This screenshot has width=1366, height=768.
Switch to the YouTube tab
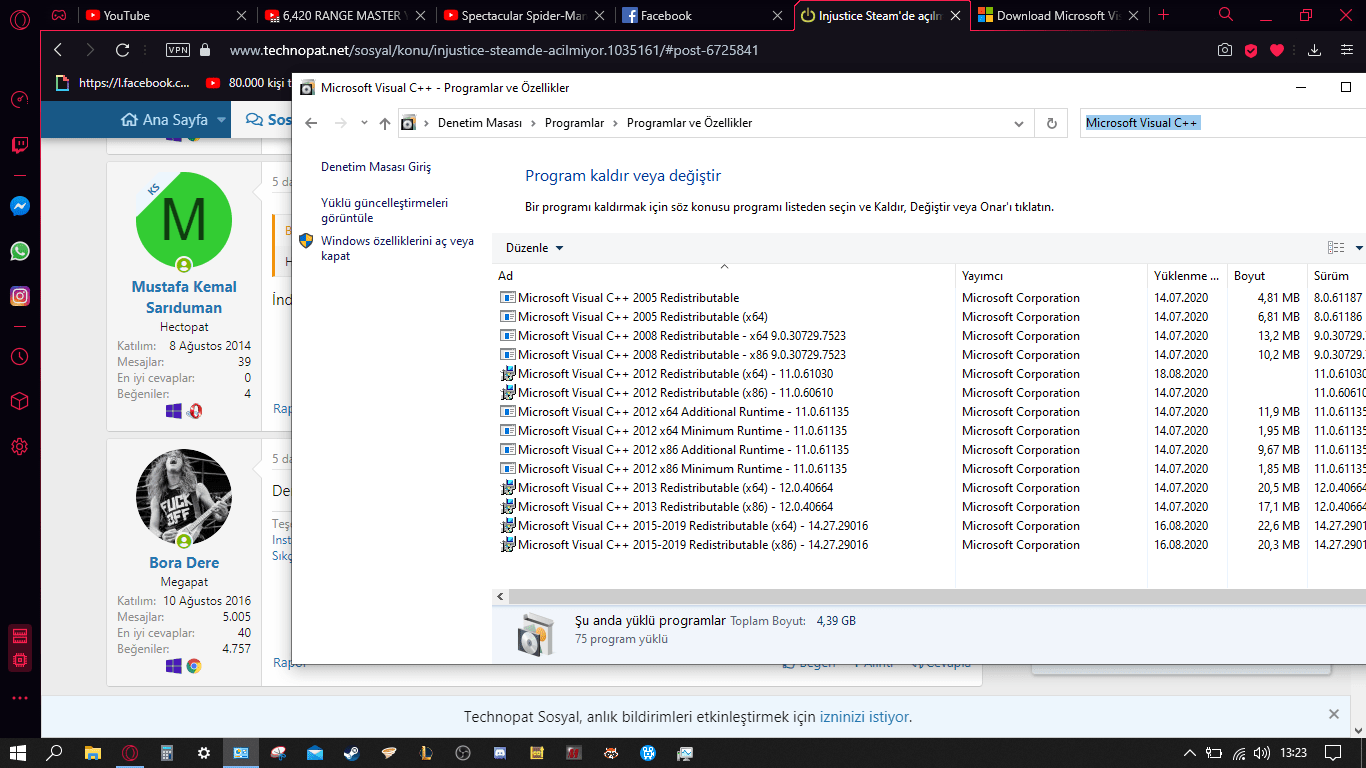point(165,16)
